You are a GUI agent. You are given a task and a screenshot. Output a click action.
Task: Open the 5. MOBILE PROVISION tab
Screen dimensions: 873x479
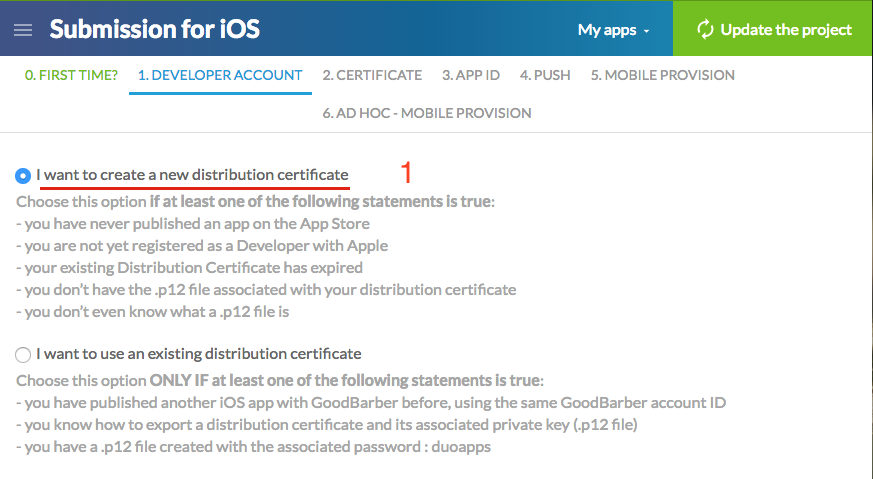tap(662, 75)
